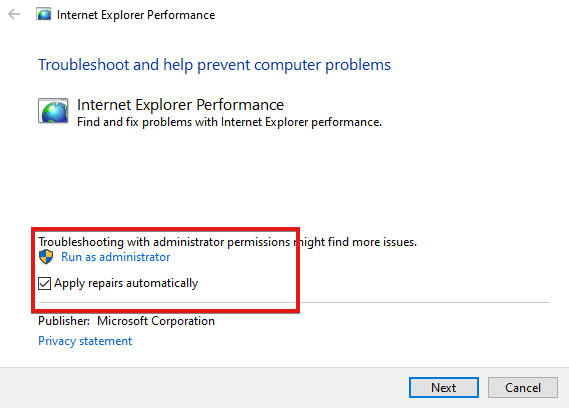Click the large Internet Explorer globe icon
Viewport: 569px width, 408px height.
[53, 111]
